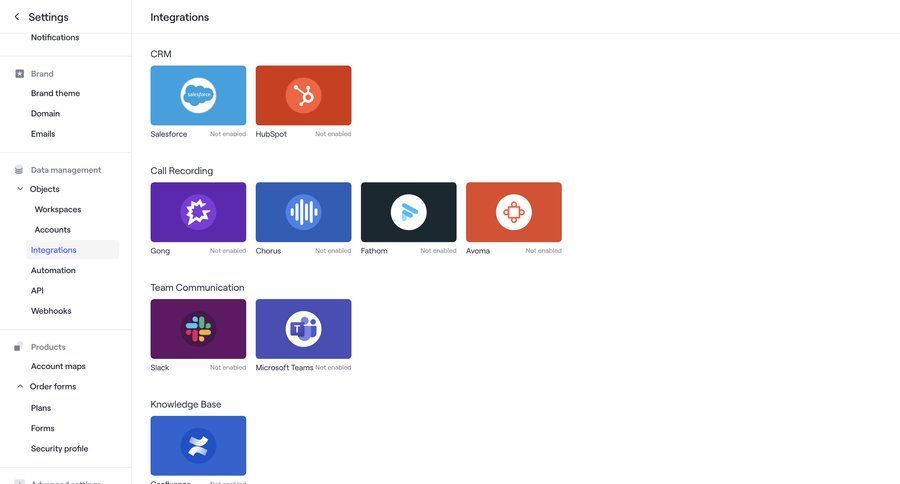Click the Microsoft Teams name label

(284, 367)
